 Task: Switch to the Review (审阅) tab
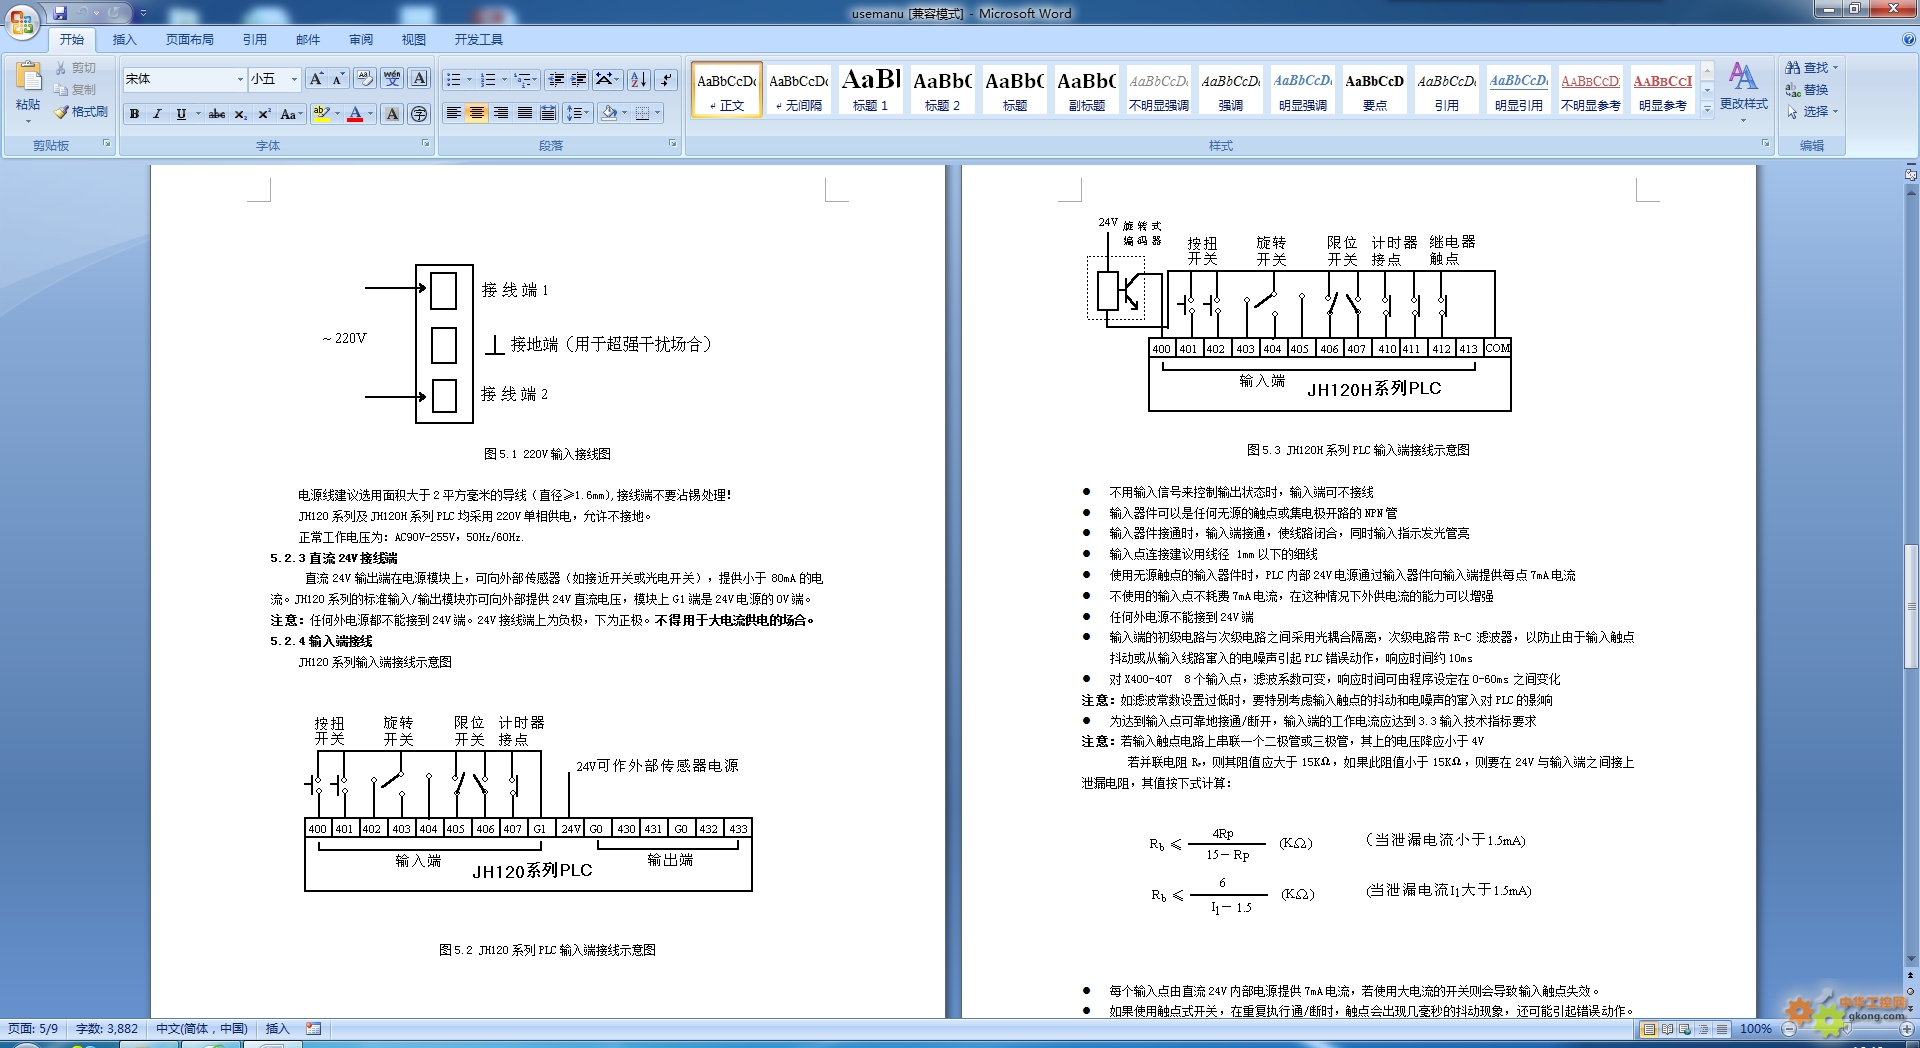tap(361, 40)
